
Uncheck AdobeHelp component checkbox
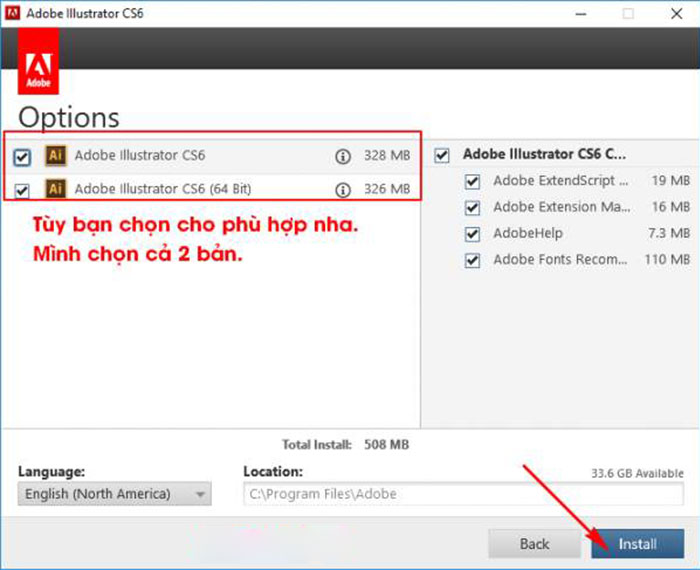coord(472,234)
